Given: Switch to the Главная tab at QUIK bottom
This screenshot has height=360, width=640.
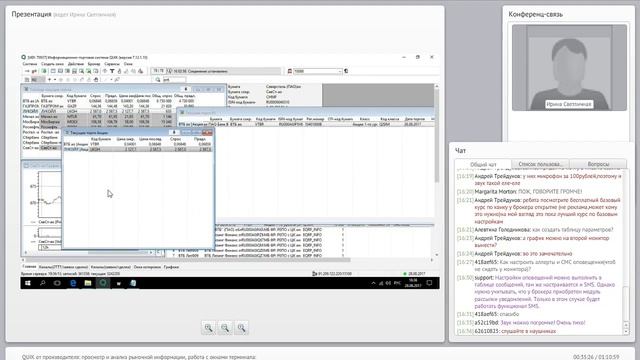Looking at the screenshot, I should coord(29,267).
